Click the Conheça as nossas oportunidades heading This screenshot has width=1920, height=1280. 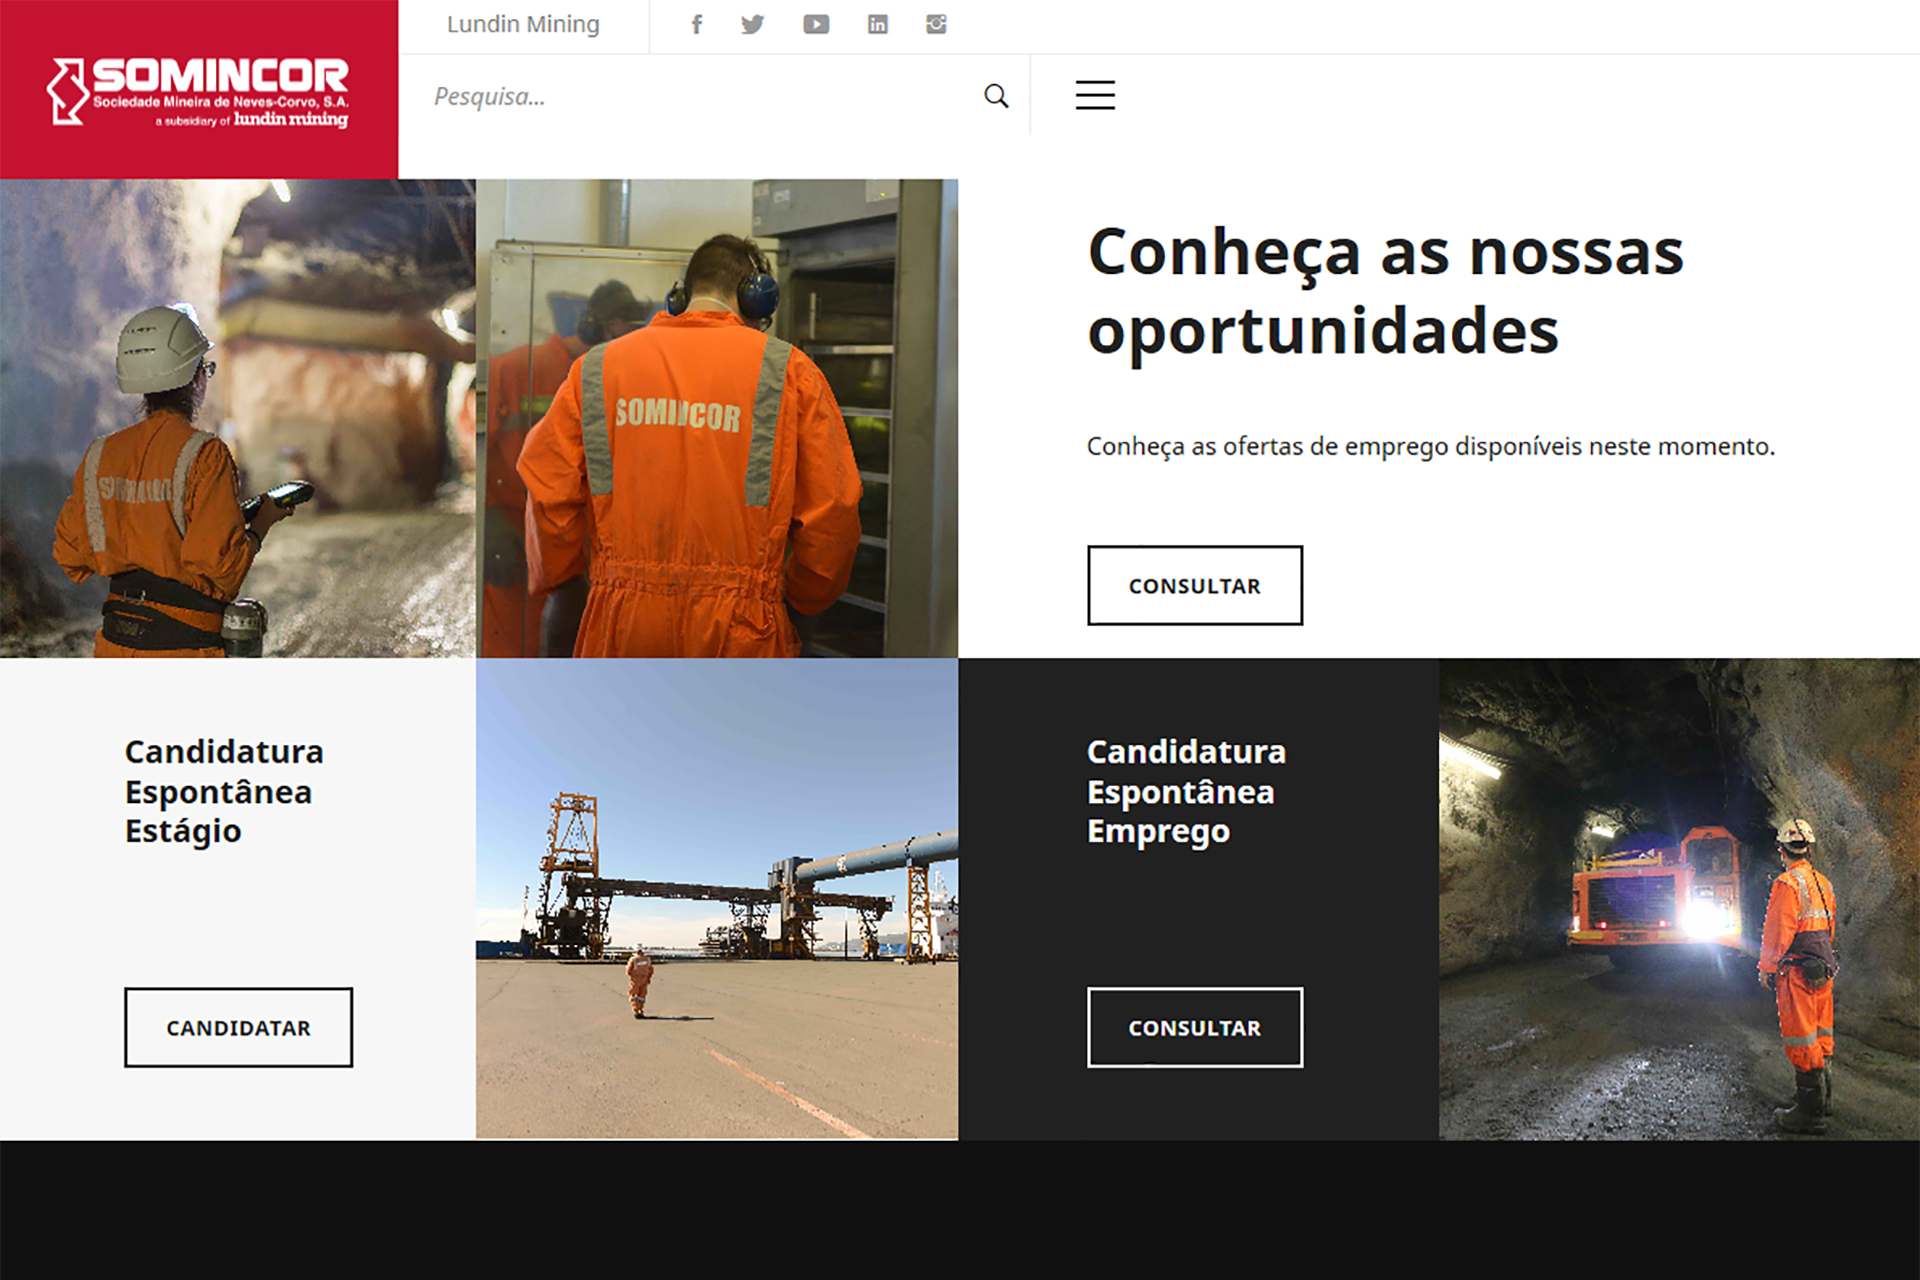click(1386, 291)
